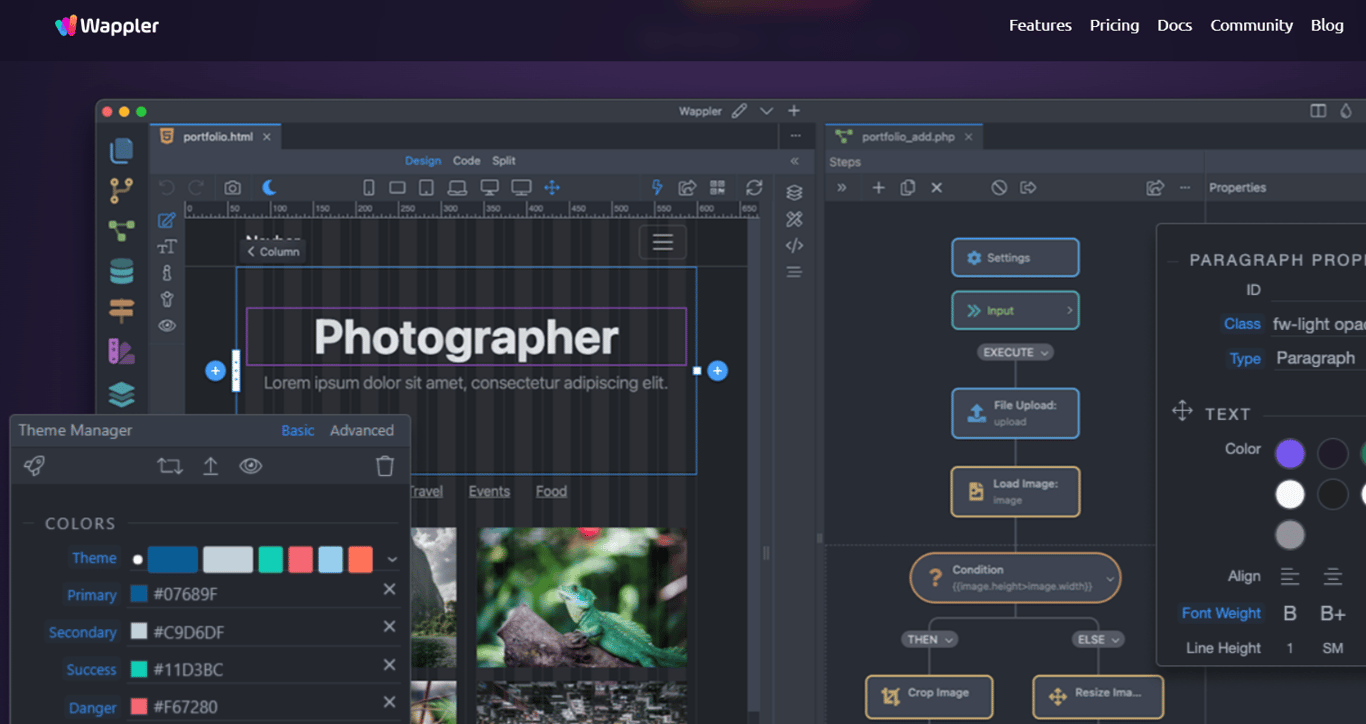
Task: Click the disable step circle-slash icon
Action: pos(999,187)
